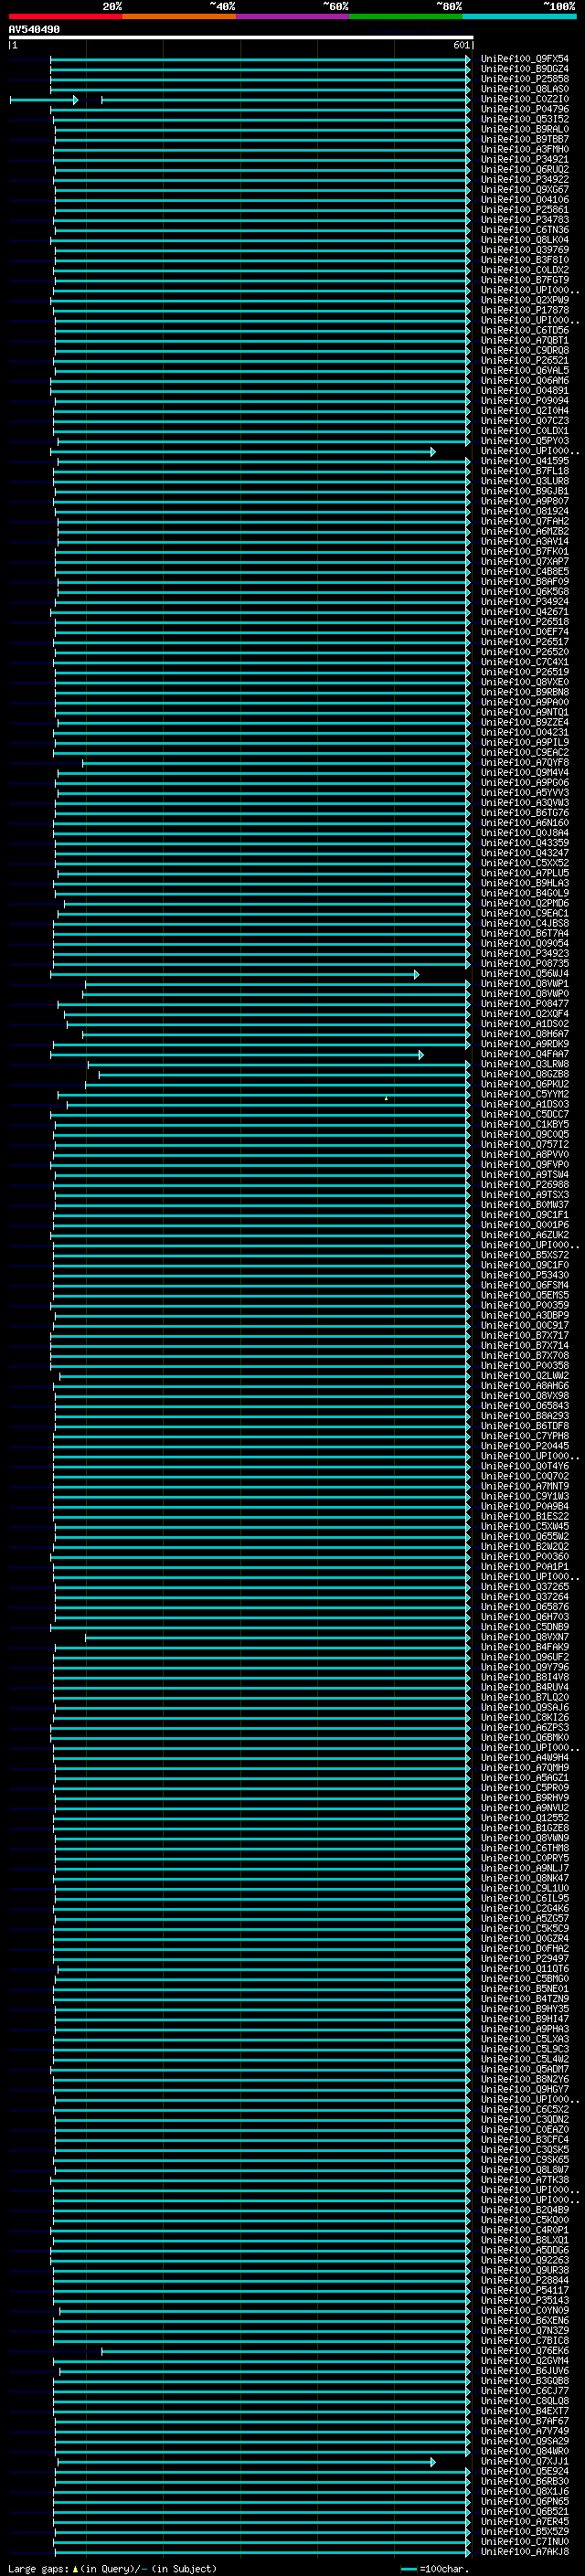Select the UniRef100_Q5PY03 label

[x=524, y=441]
